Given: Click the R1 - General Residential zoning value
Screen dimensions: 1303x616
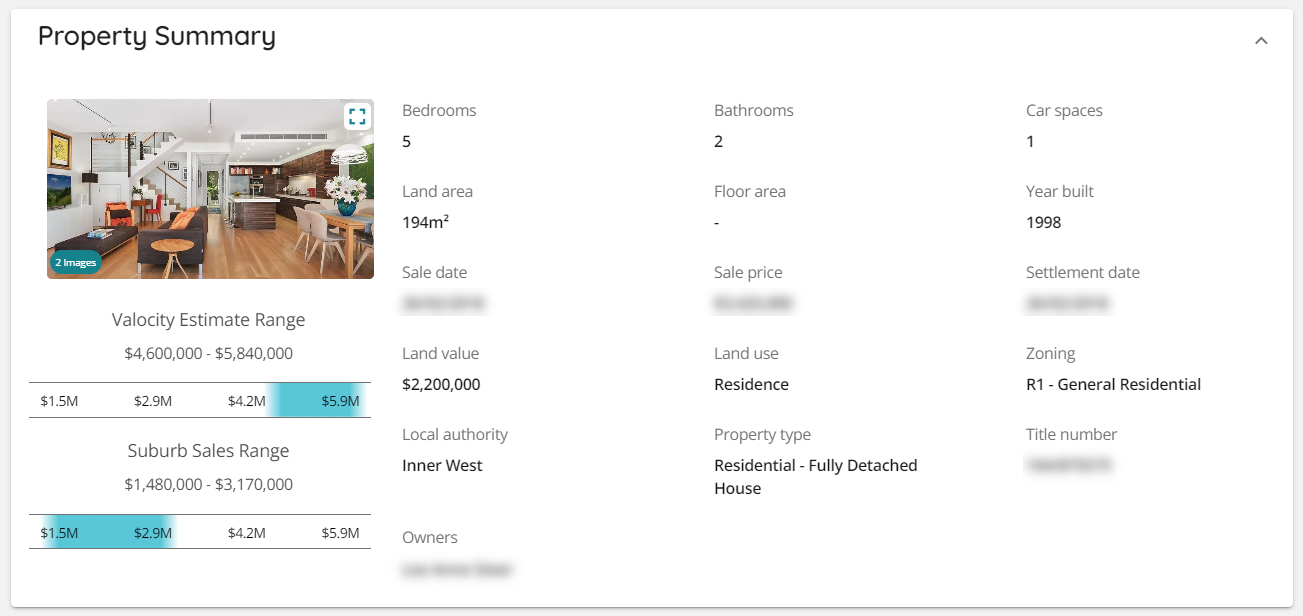Looking at the screenshot, I should point(1113,385).
